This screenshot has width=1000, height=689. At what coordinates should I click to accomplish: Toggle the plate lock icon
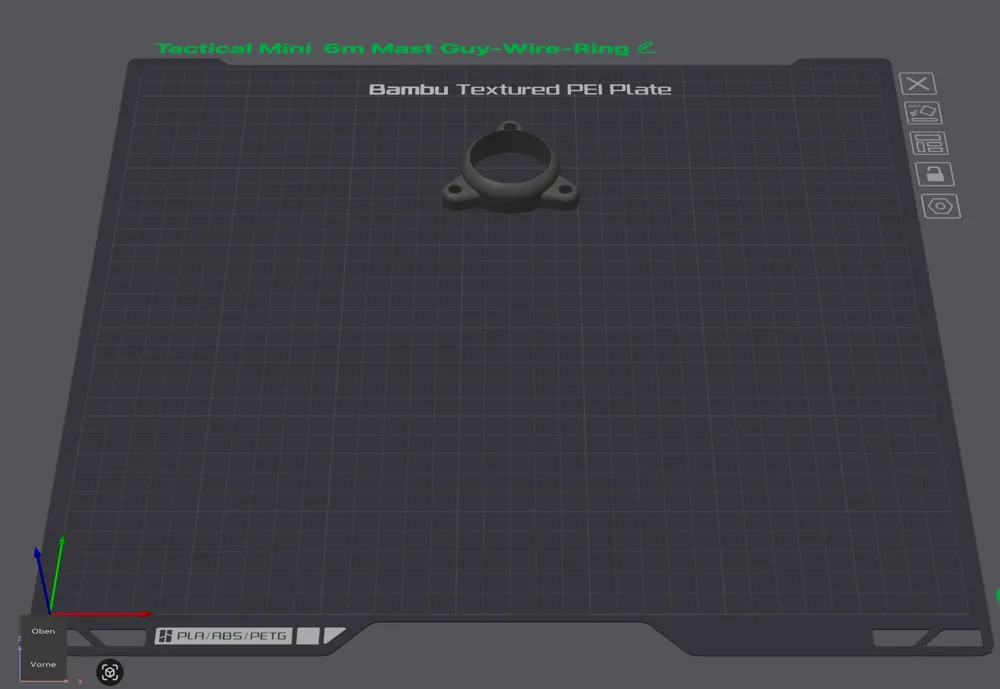point(934,174)
